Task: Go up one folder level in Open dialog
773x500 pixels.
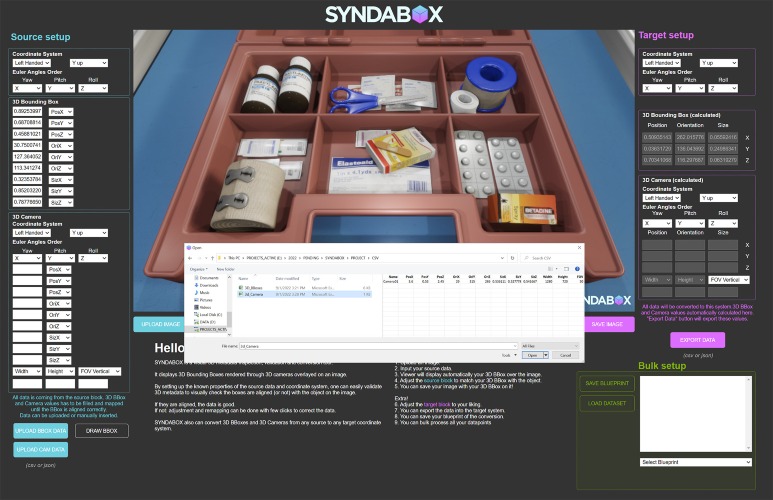Action: click(212, 258)
